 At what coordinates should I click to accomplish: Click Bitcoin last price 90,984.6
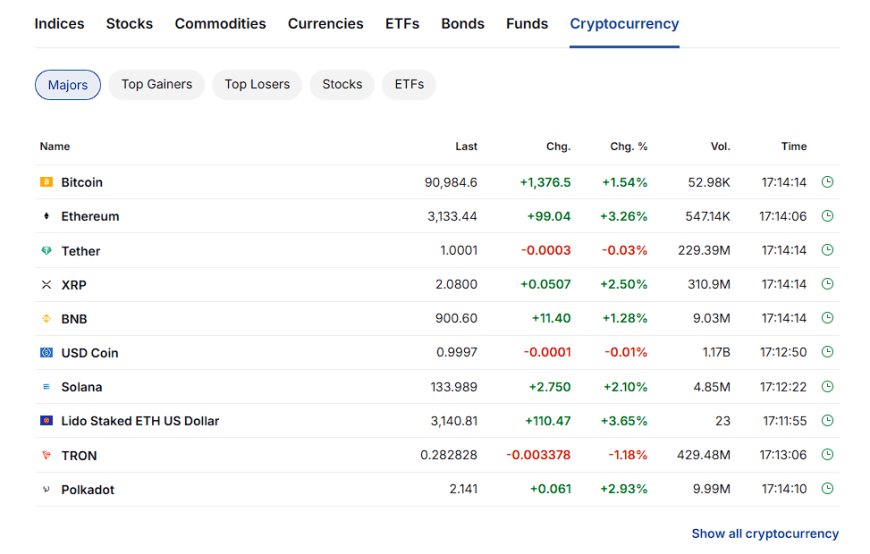[451, 182]
